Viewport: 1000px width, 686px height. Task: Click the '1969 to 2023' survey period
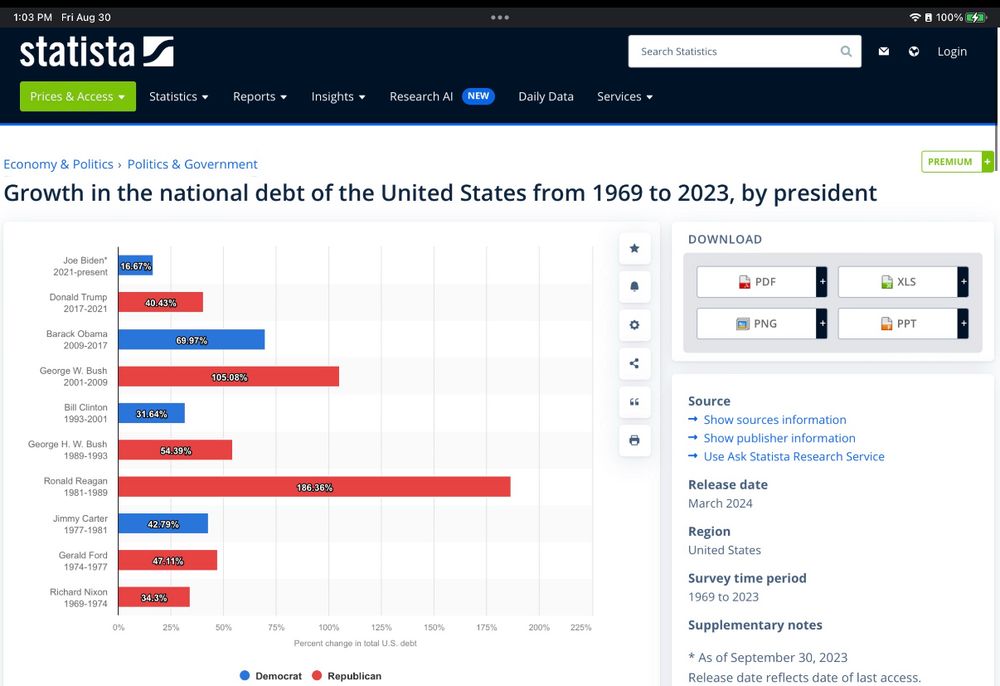pos(723,597)
